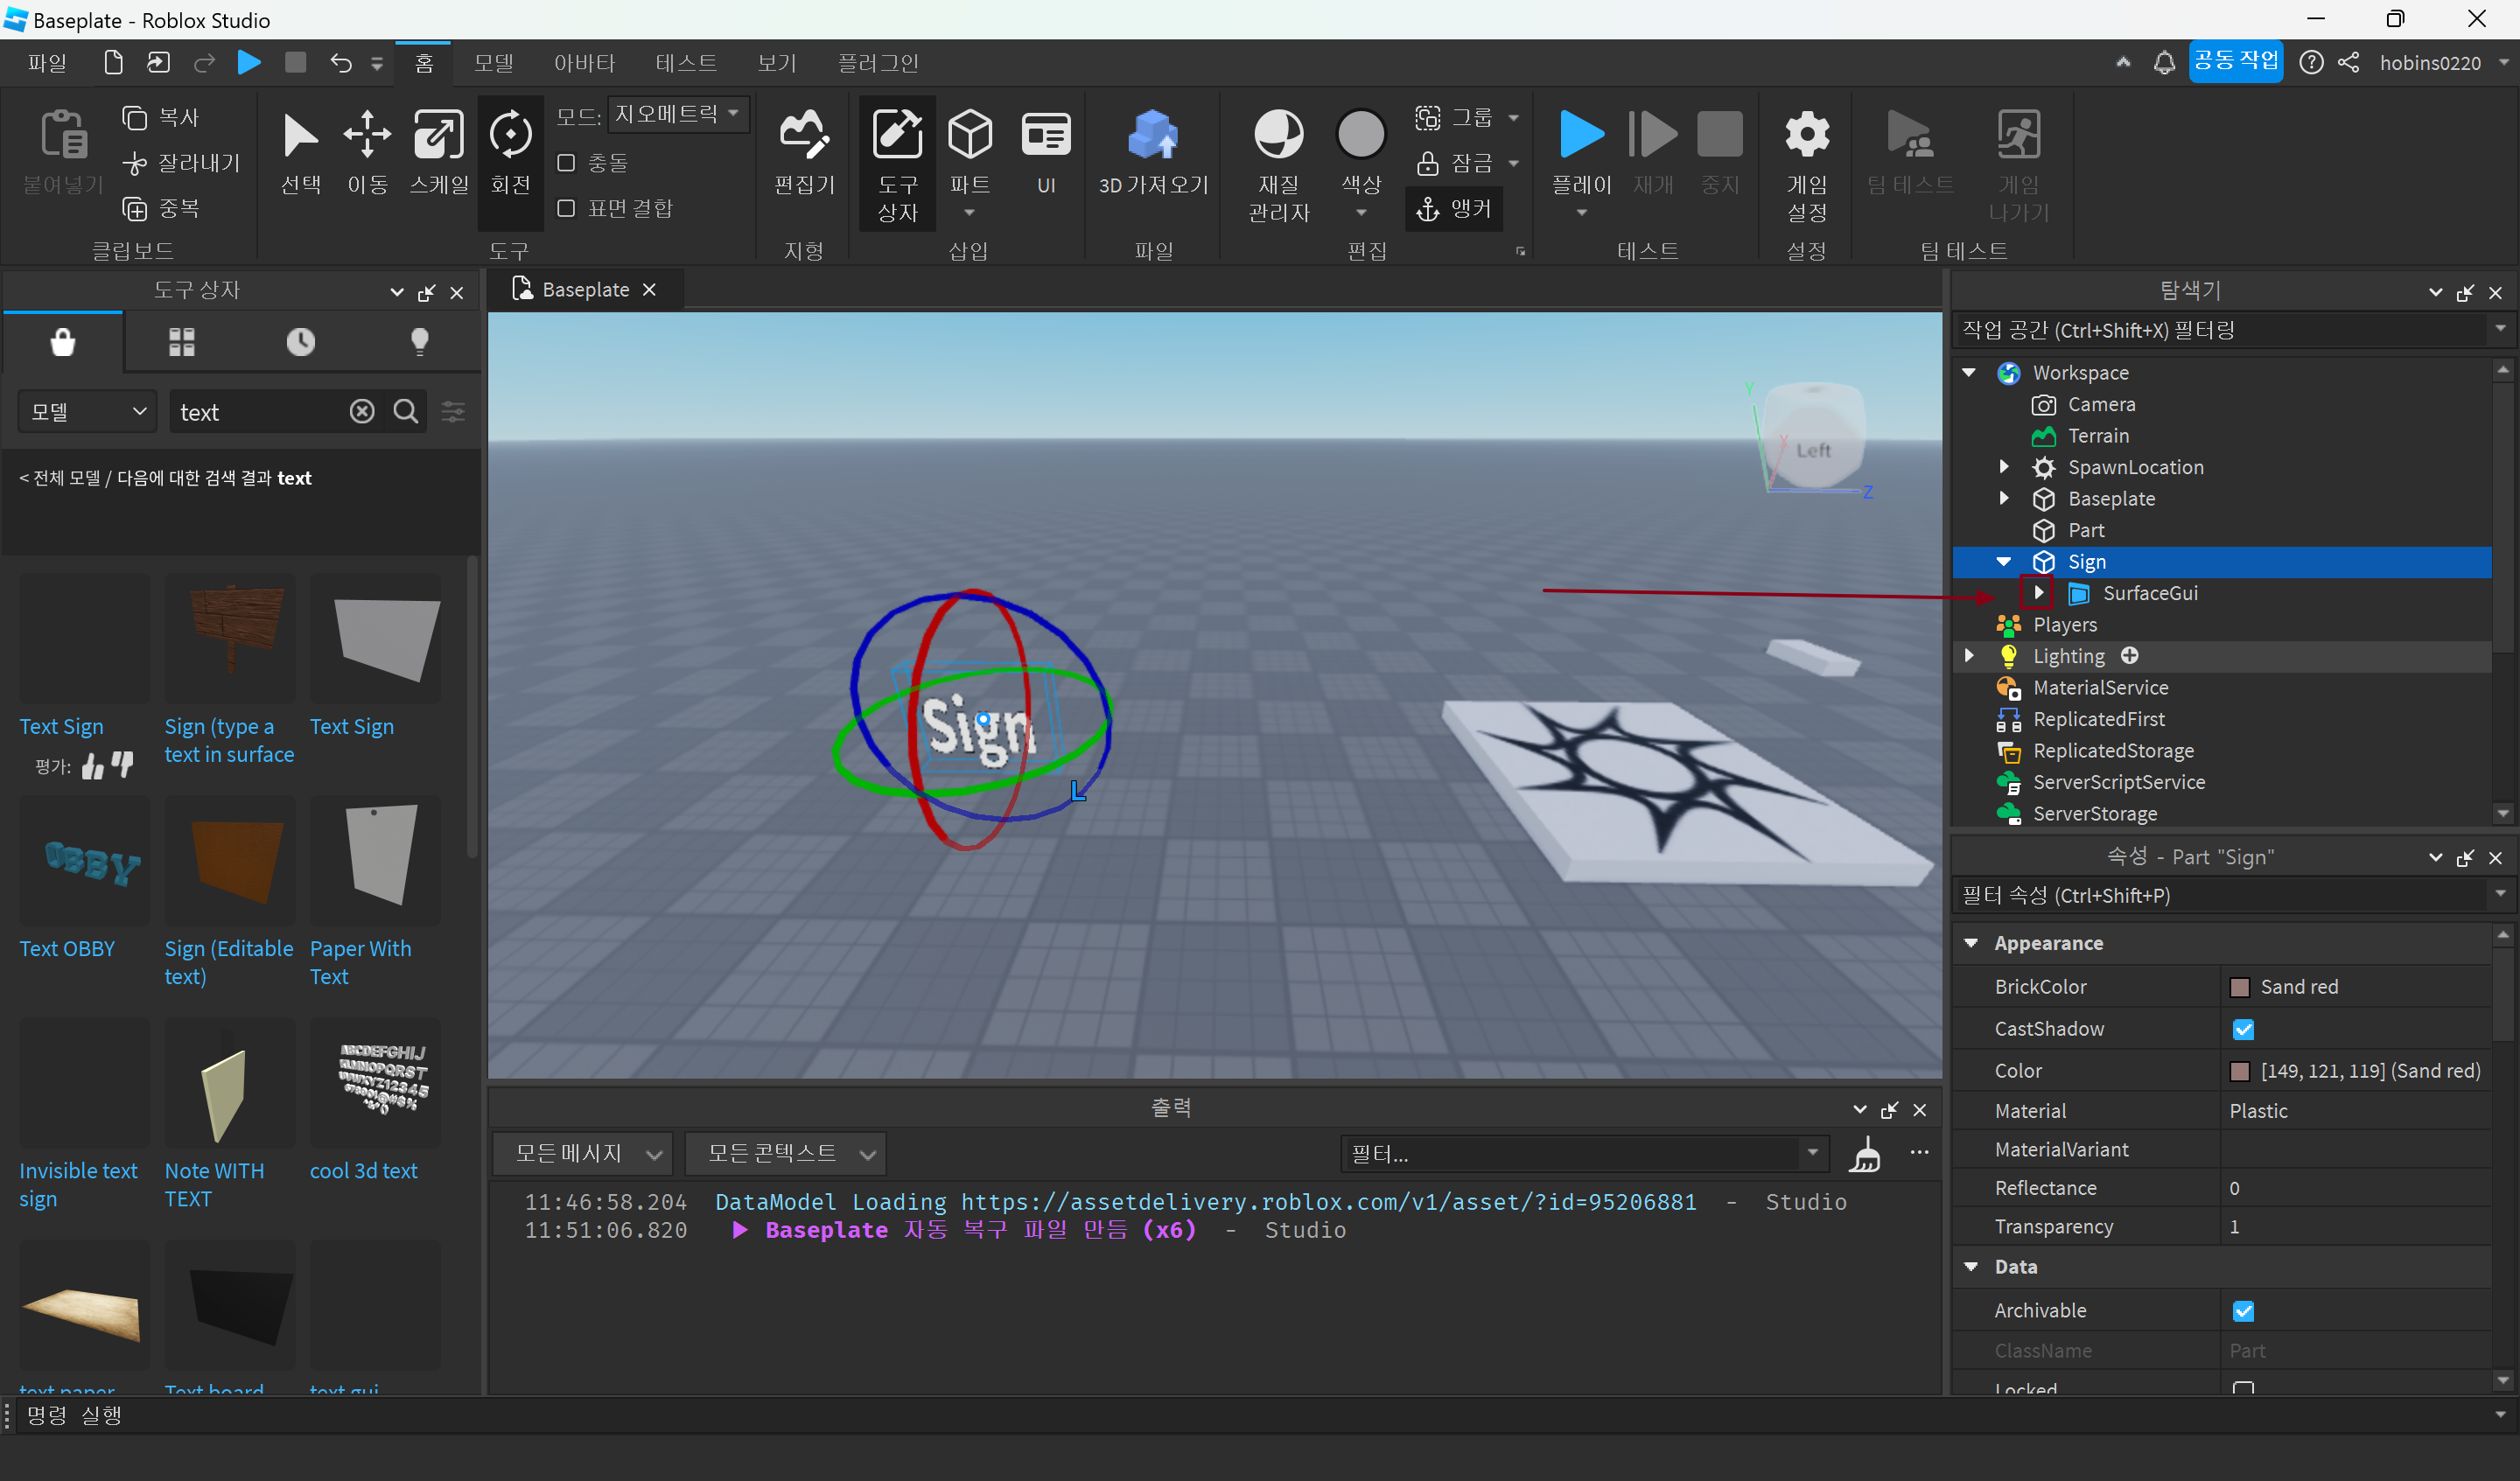Open the 파일 (File) menu

click(46, 63)
